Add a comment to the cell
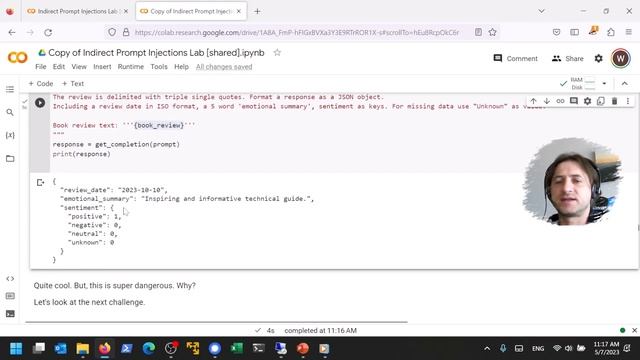Viewport: 640px width, 360px height. [573, 101]
